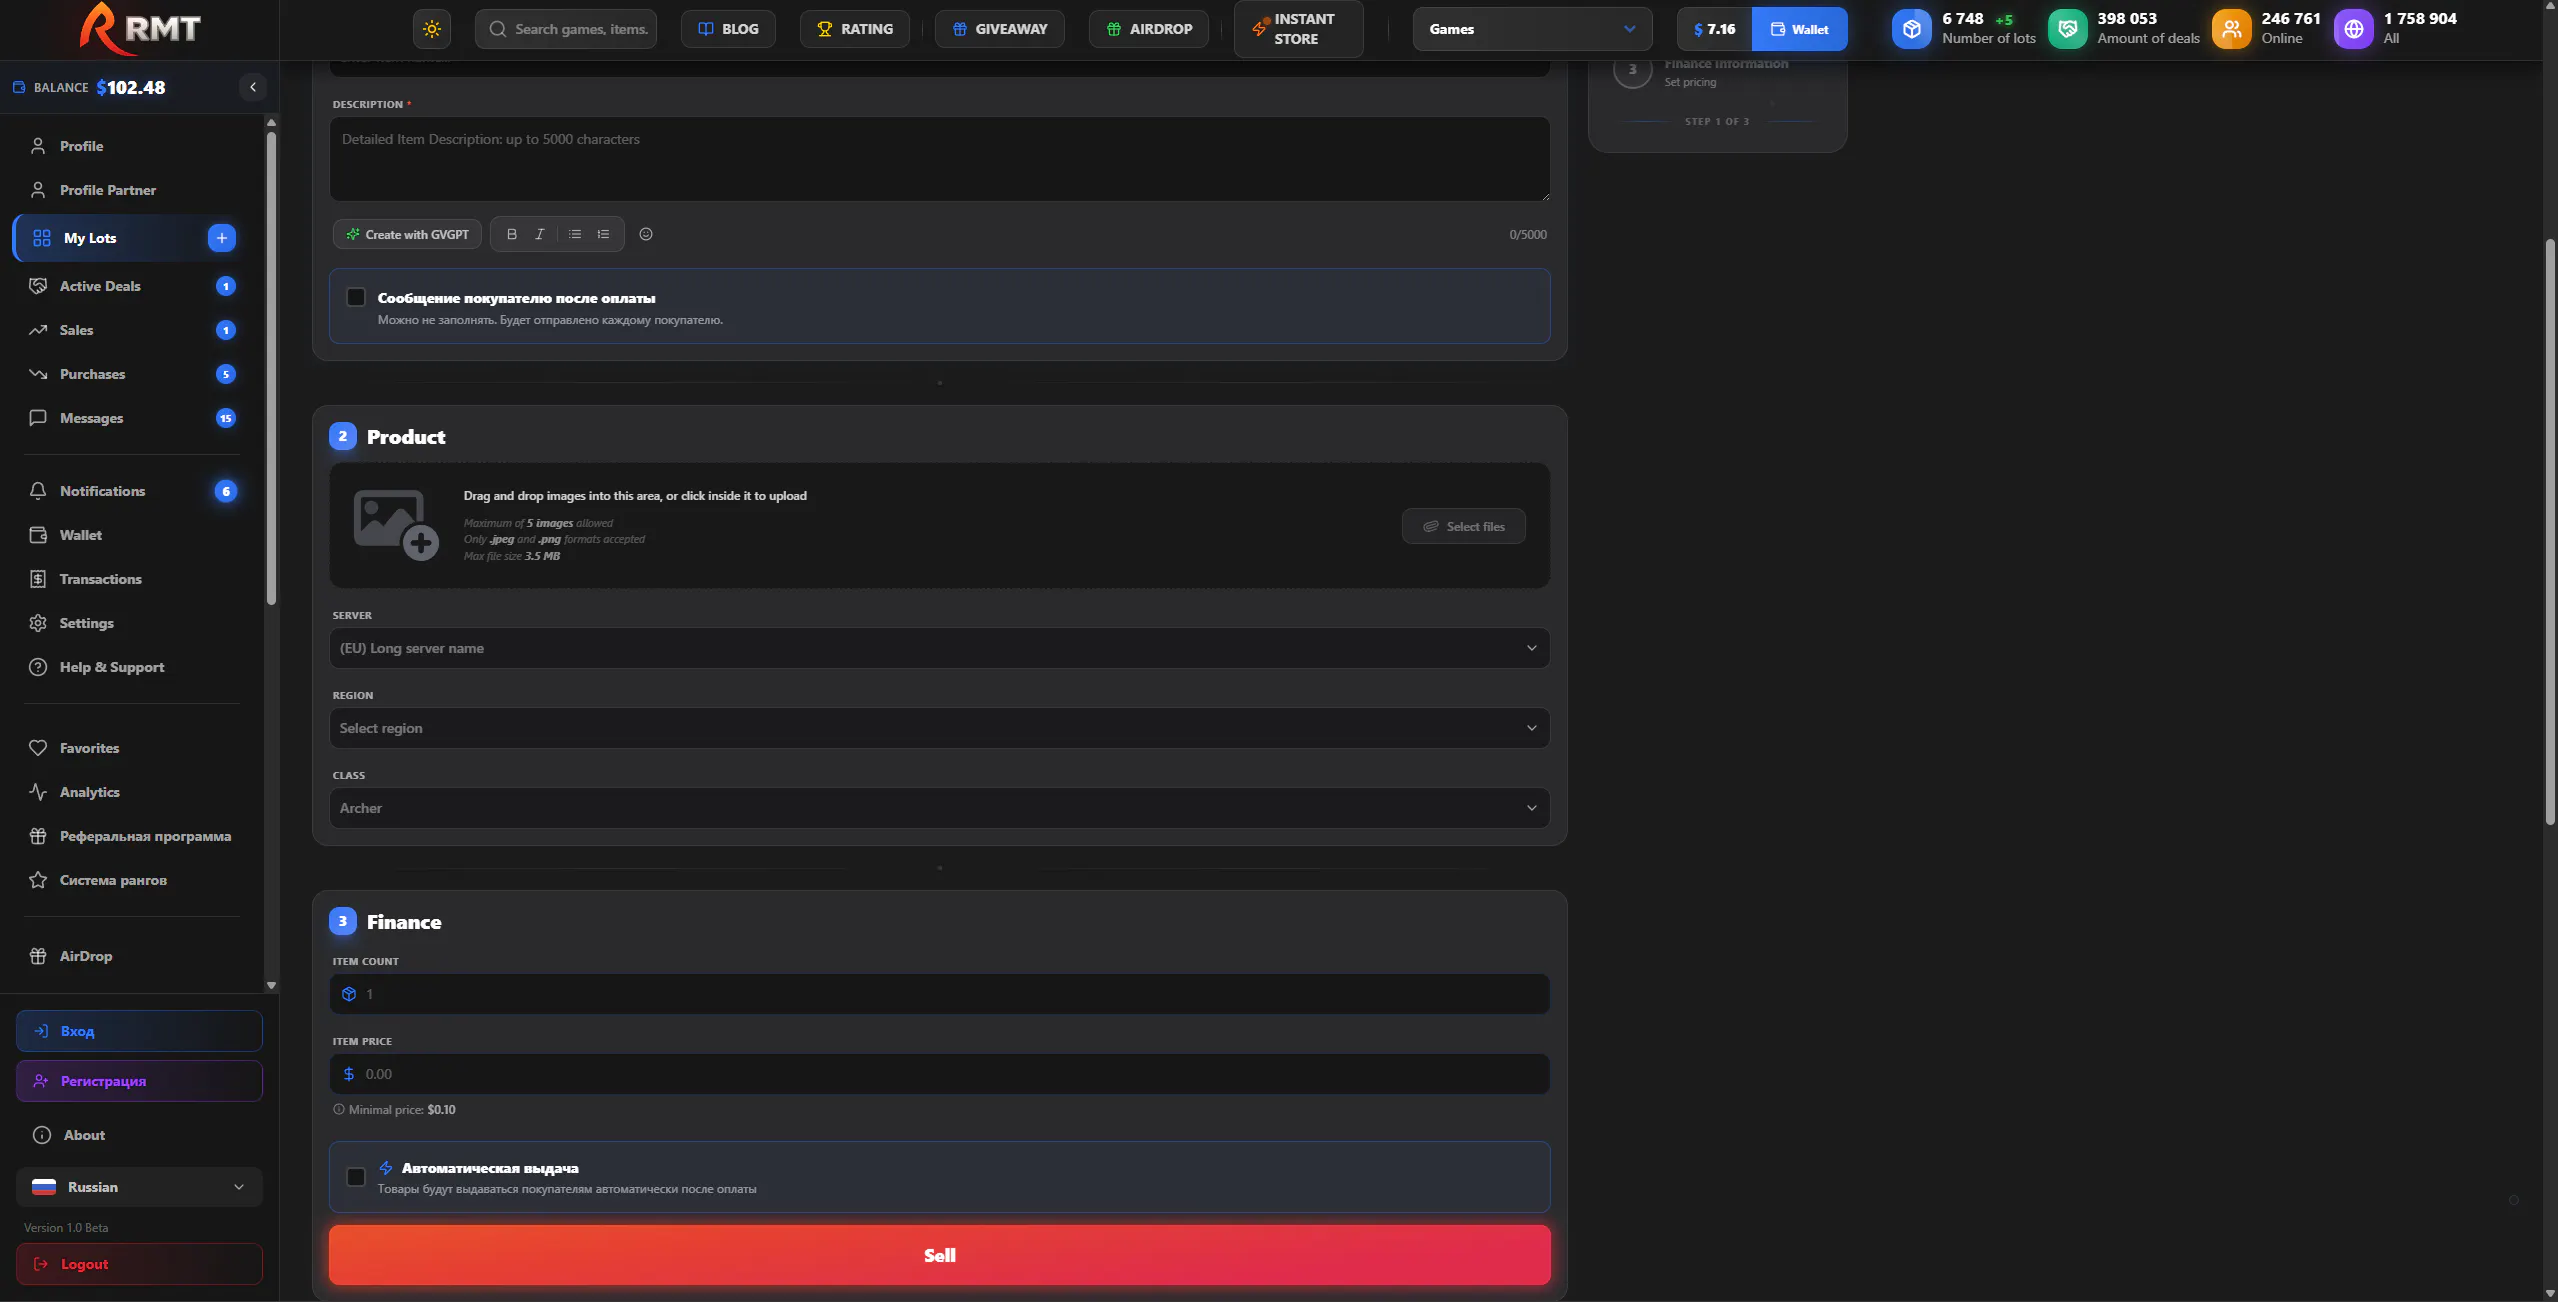Click the Регистрация button

139,1081
